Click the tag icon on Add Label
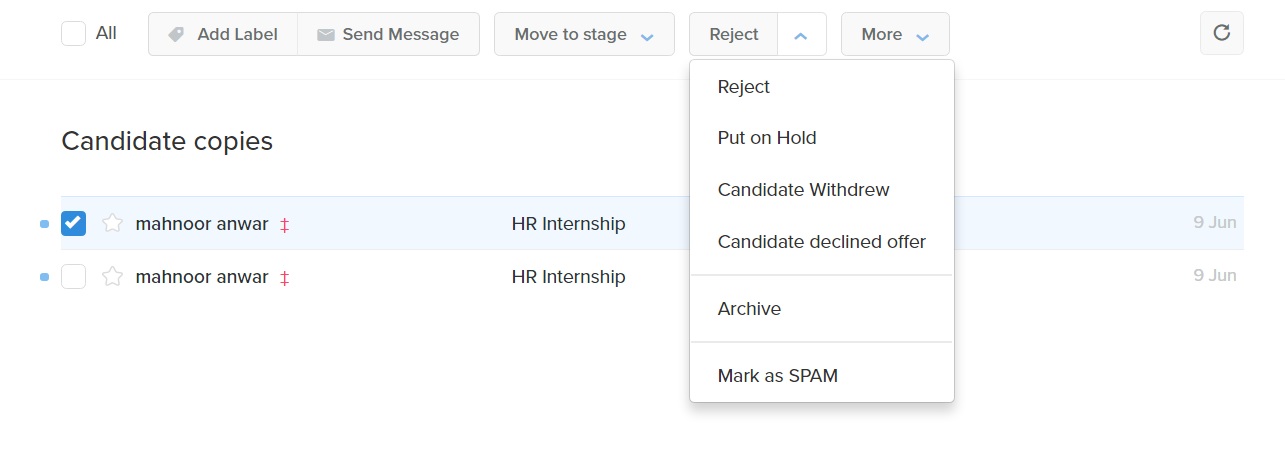The width and height of the screenshot is (1285, 455). click(176, 34)
